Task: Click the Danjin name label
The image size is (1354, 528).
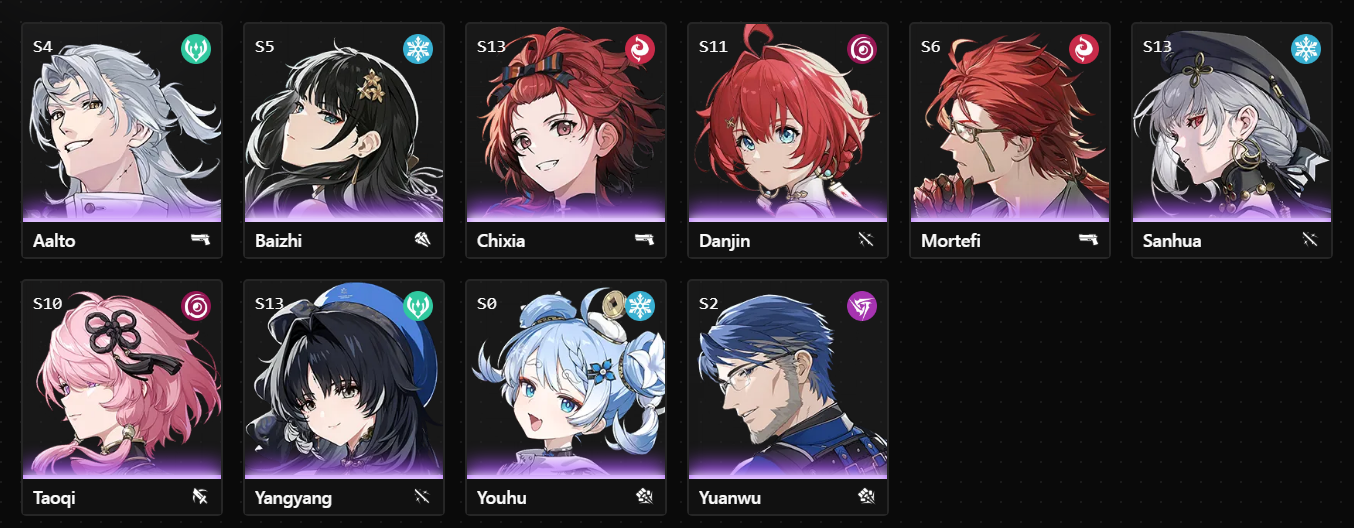Action: [x=725, y=241]
